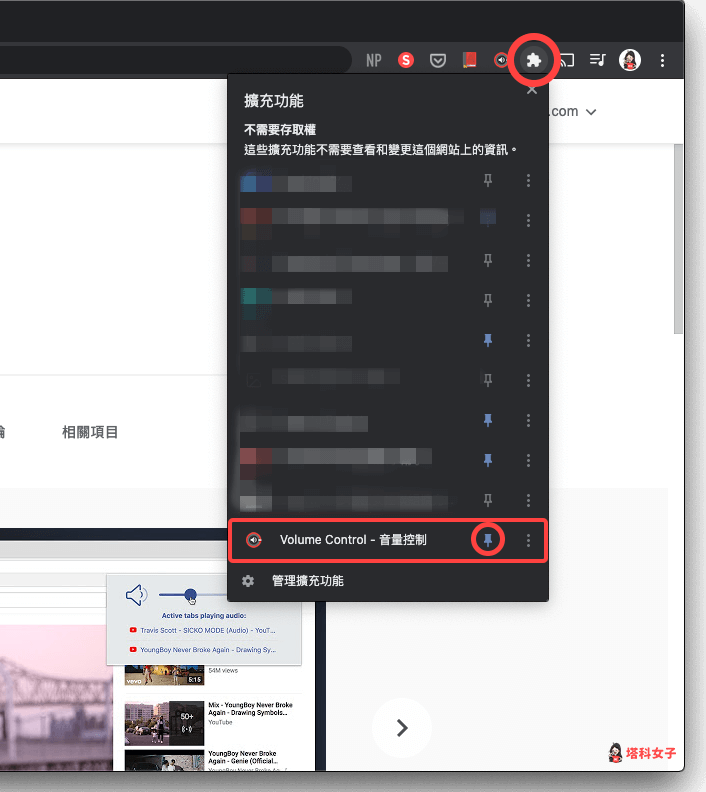Click the page's vertical scrollbar
The image size is (706, 792).
[678, 239]
